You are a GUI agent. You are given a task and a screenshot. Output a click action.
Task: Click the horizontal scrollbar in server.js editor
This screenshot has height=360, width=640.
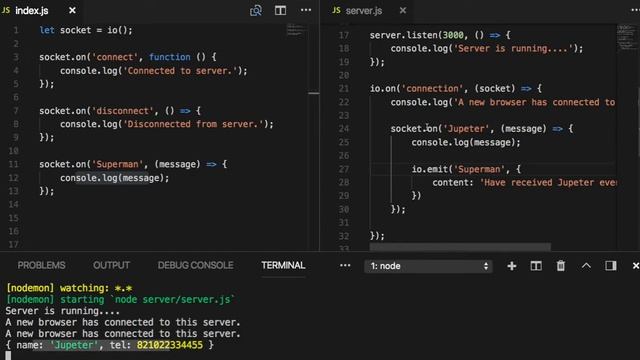pos(460,247)
